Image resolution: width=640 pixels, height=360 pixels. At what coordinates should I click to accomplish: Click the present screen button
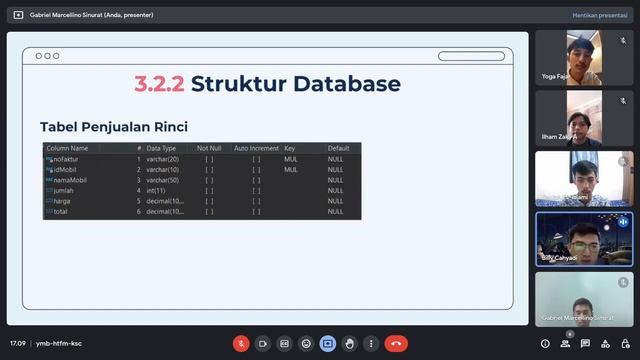[x=328, y=344]
